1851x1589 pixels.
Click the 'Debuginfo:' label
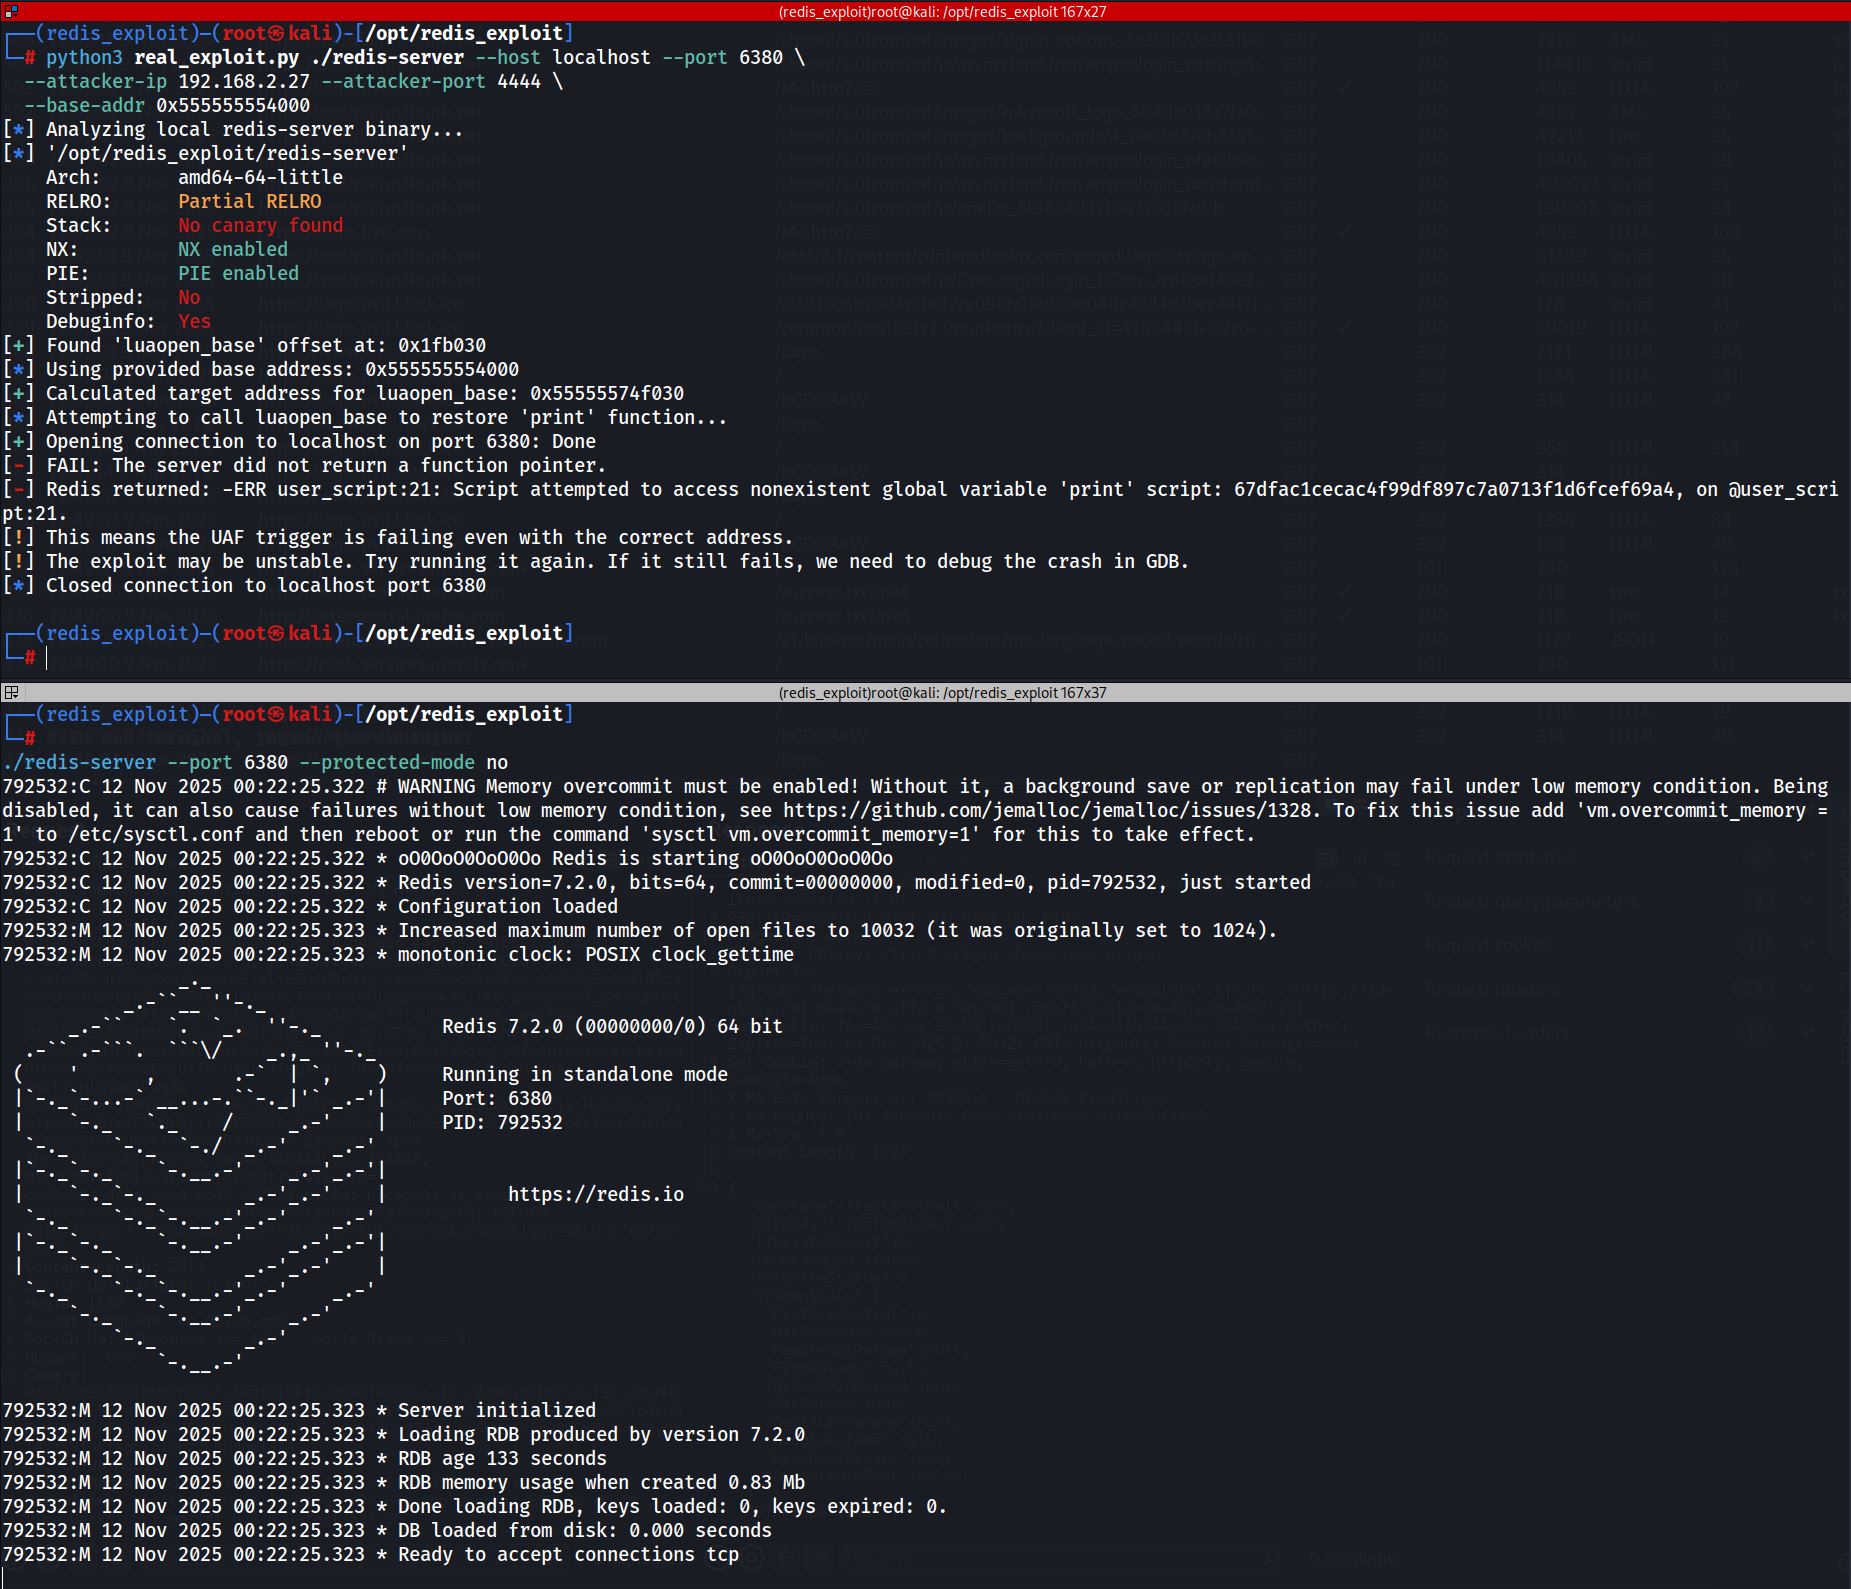(101, 321)
